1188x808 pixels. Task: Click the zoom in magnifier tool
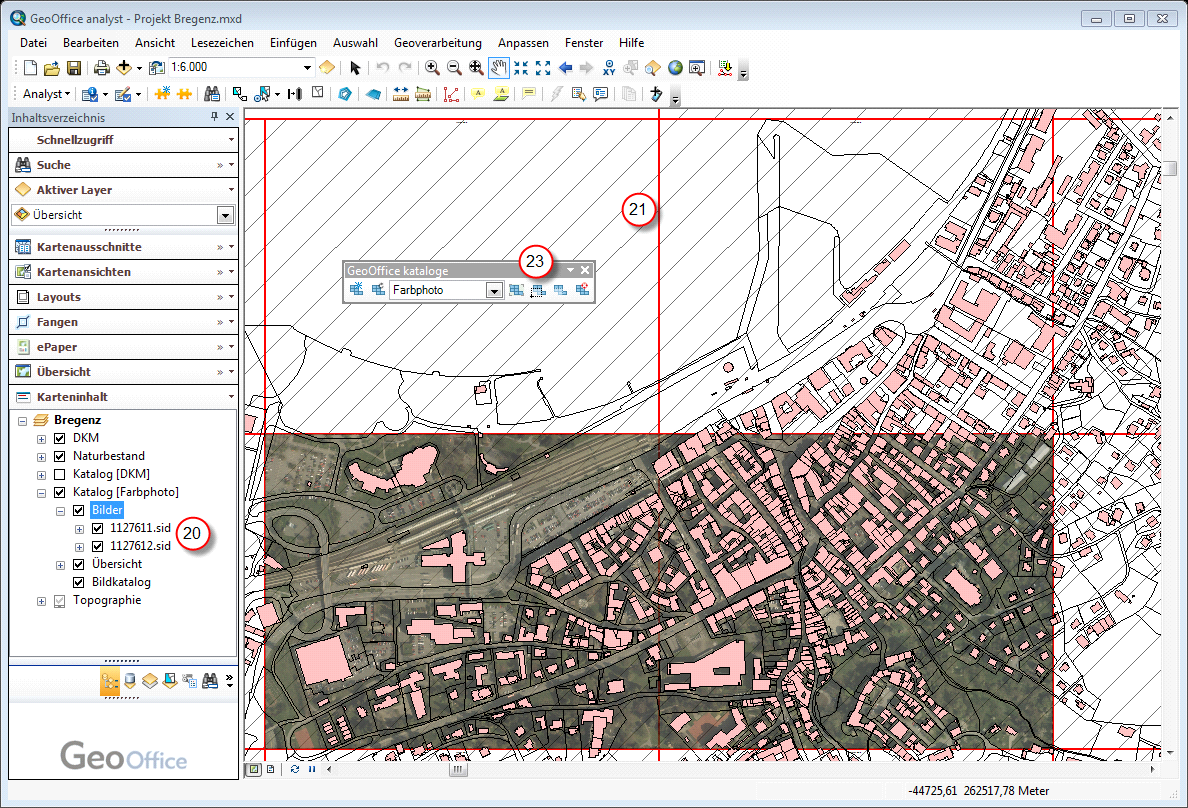433,68
